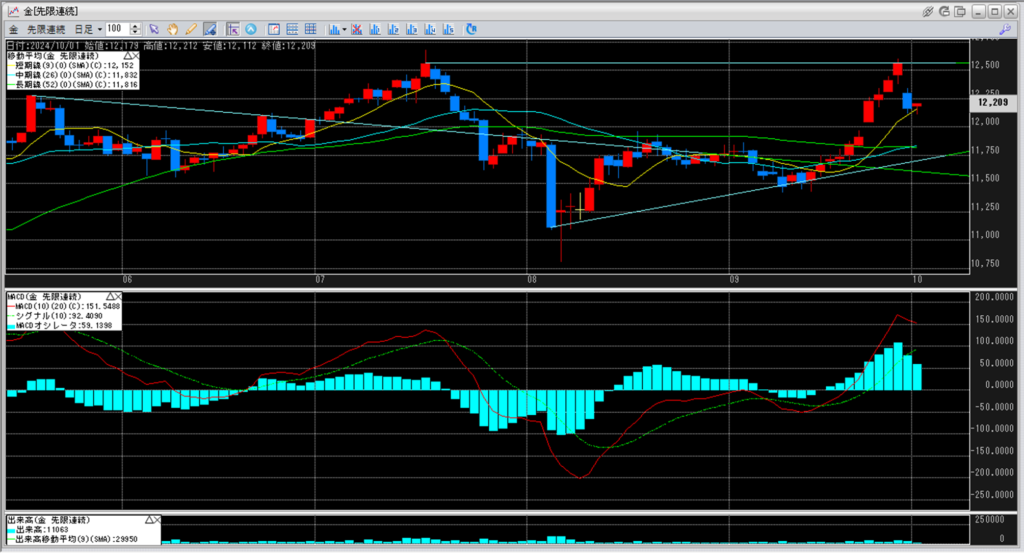Expand the bar chart type dropdown arrow
Screen dimensions: 1024x553
pos(344,29)
